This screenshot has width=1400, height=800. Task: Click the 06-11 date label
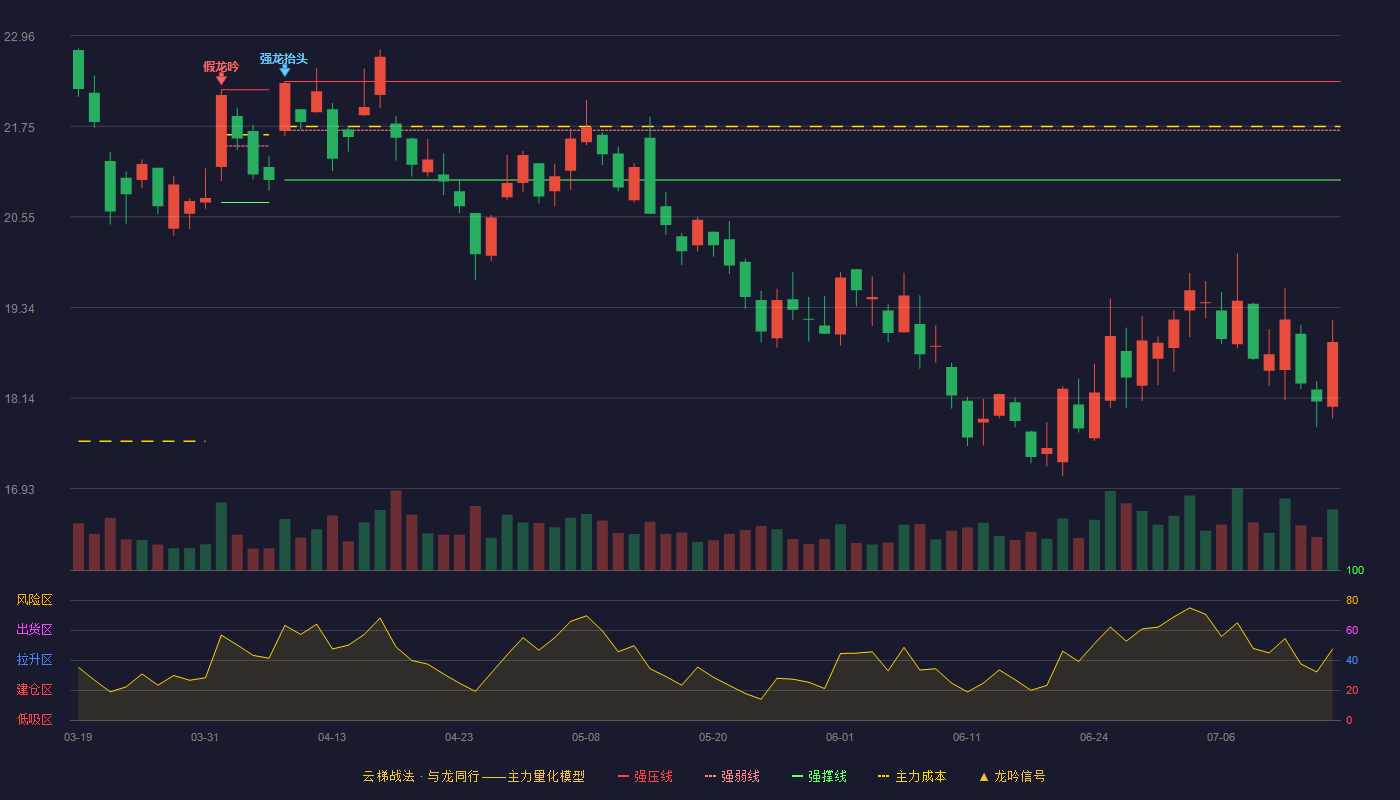pyautogui.click(x=967, y=737)
